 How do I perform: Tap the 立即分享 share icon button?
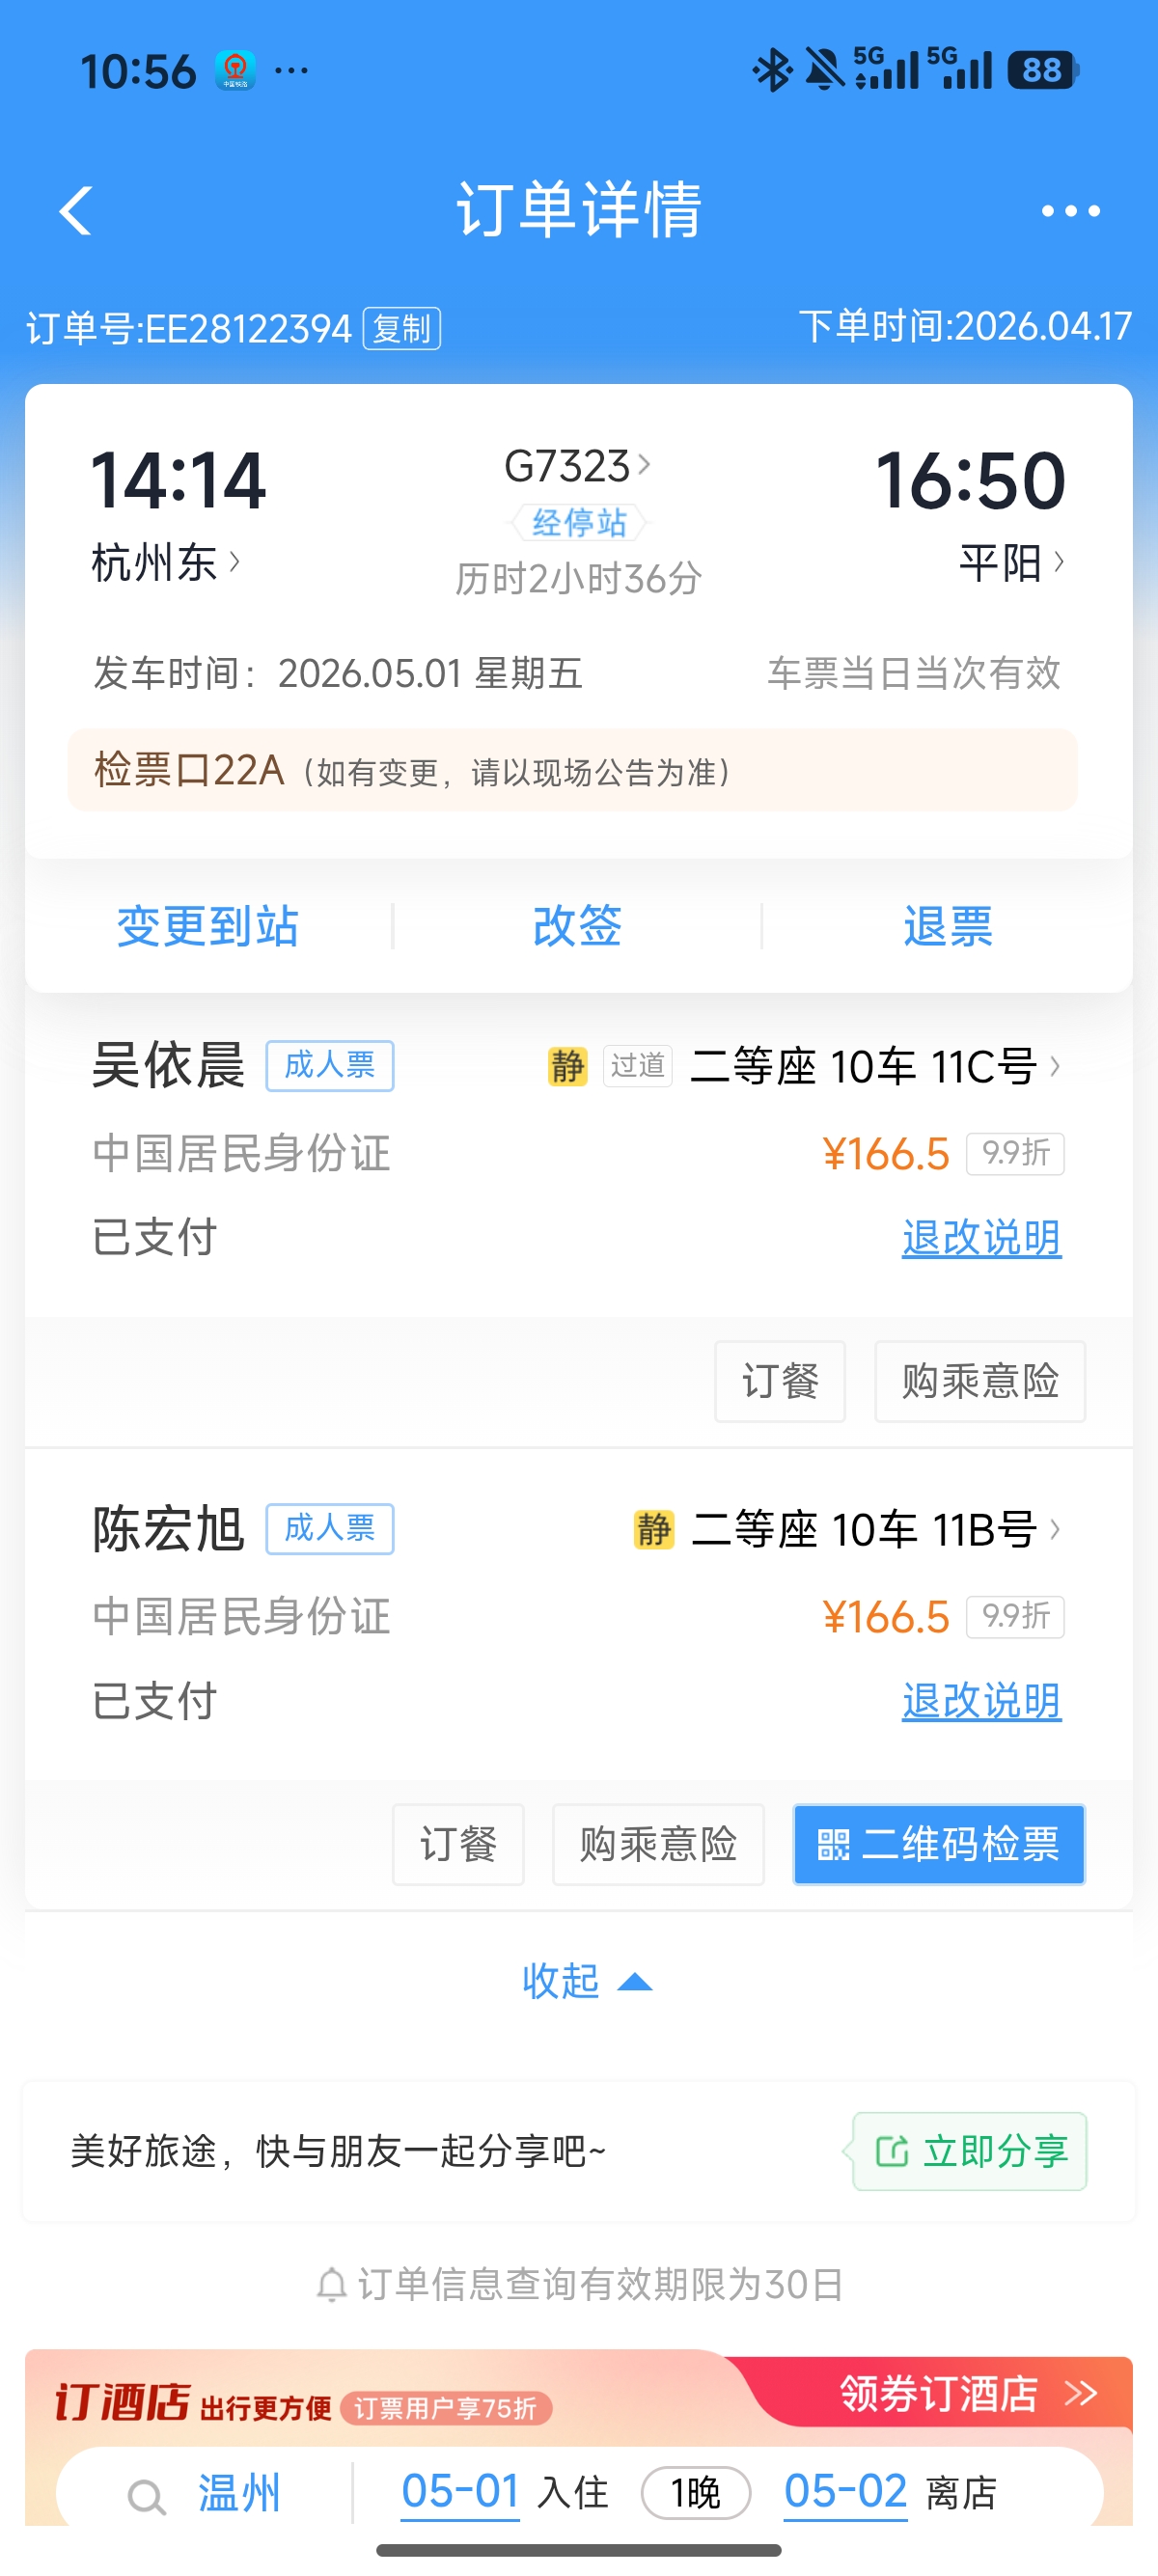coord(969,2151)
